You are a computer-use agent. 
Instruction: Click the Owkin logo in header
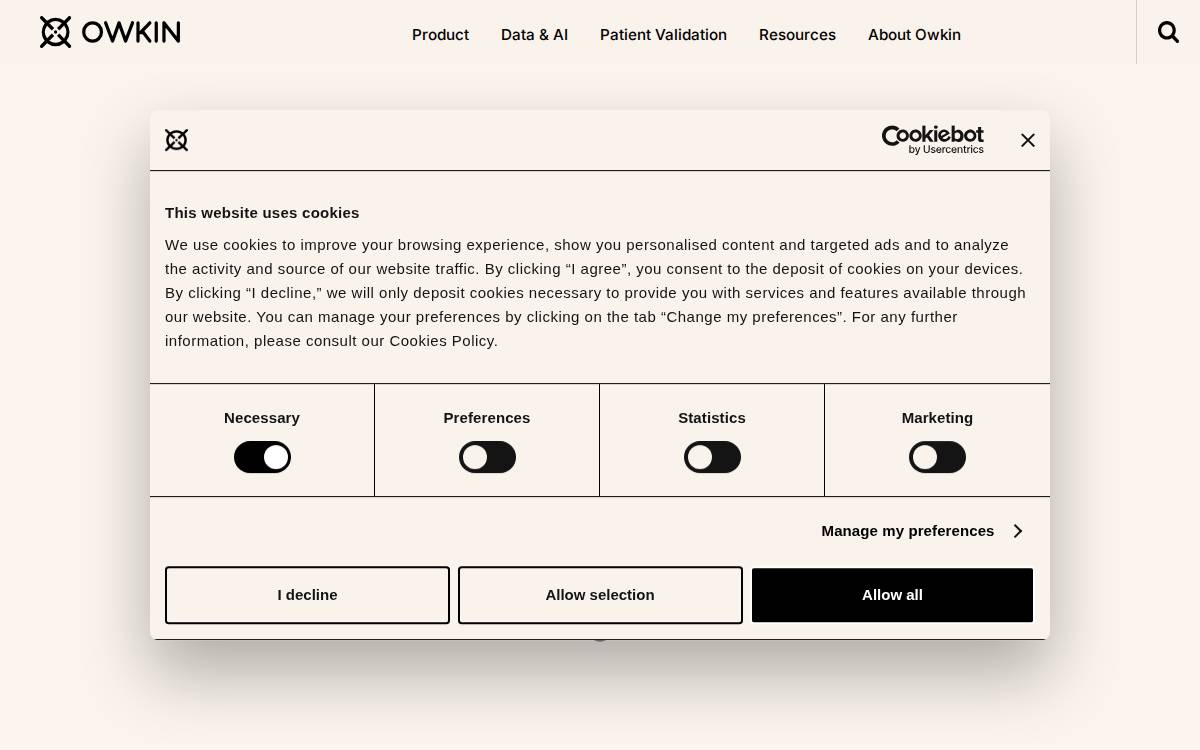point(110,32)
